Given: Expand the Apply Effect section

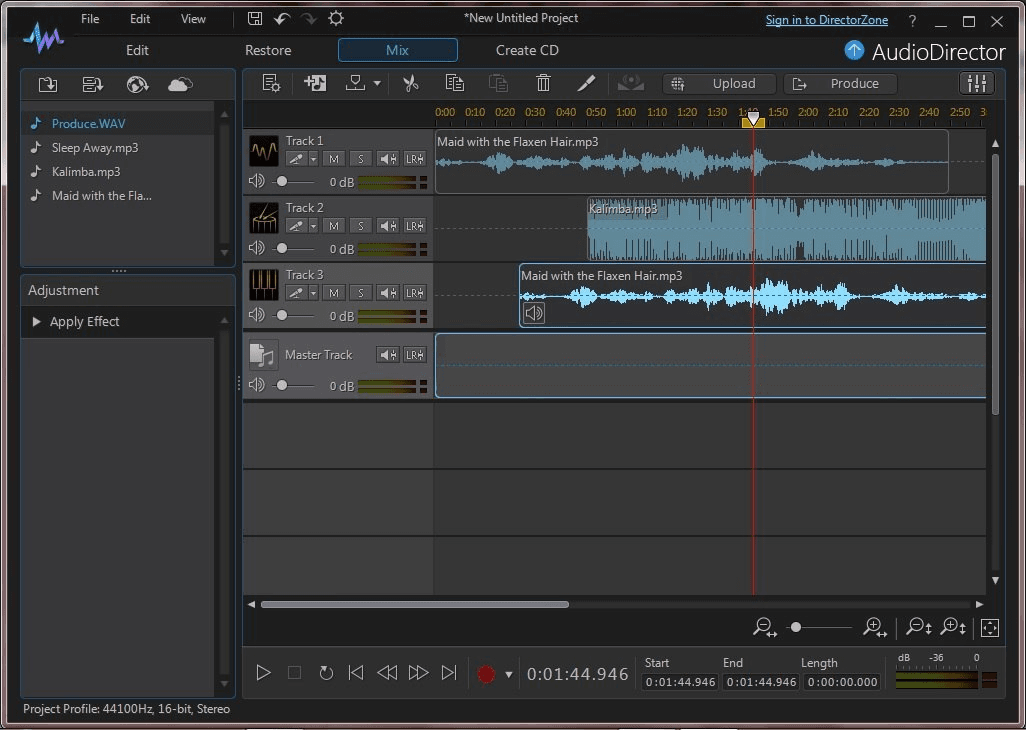Looking at the screenshot, I should (x=37, y=322).
